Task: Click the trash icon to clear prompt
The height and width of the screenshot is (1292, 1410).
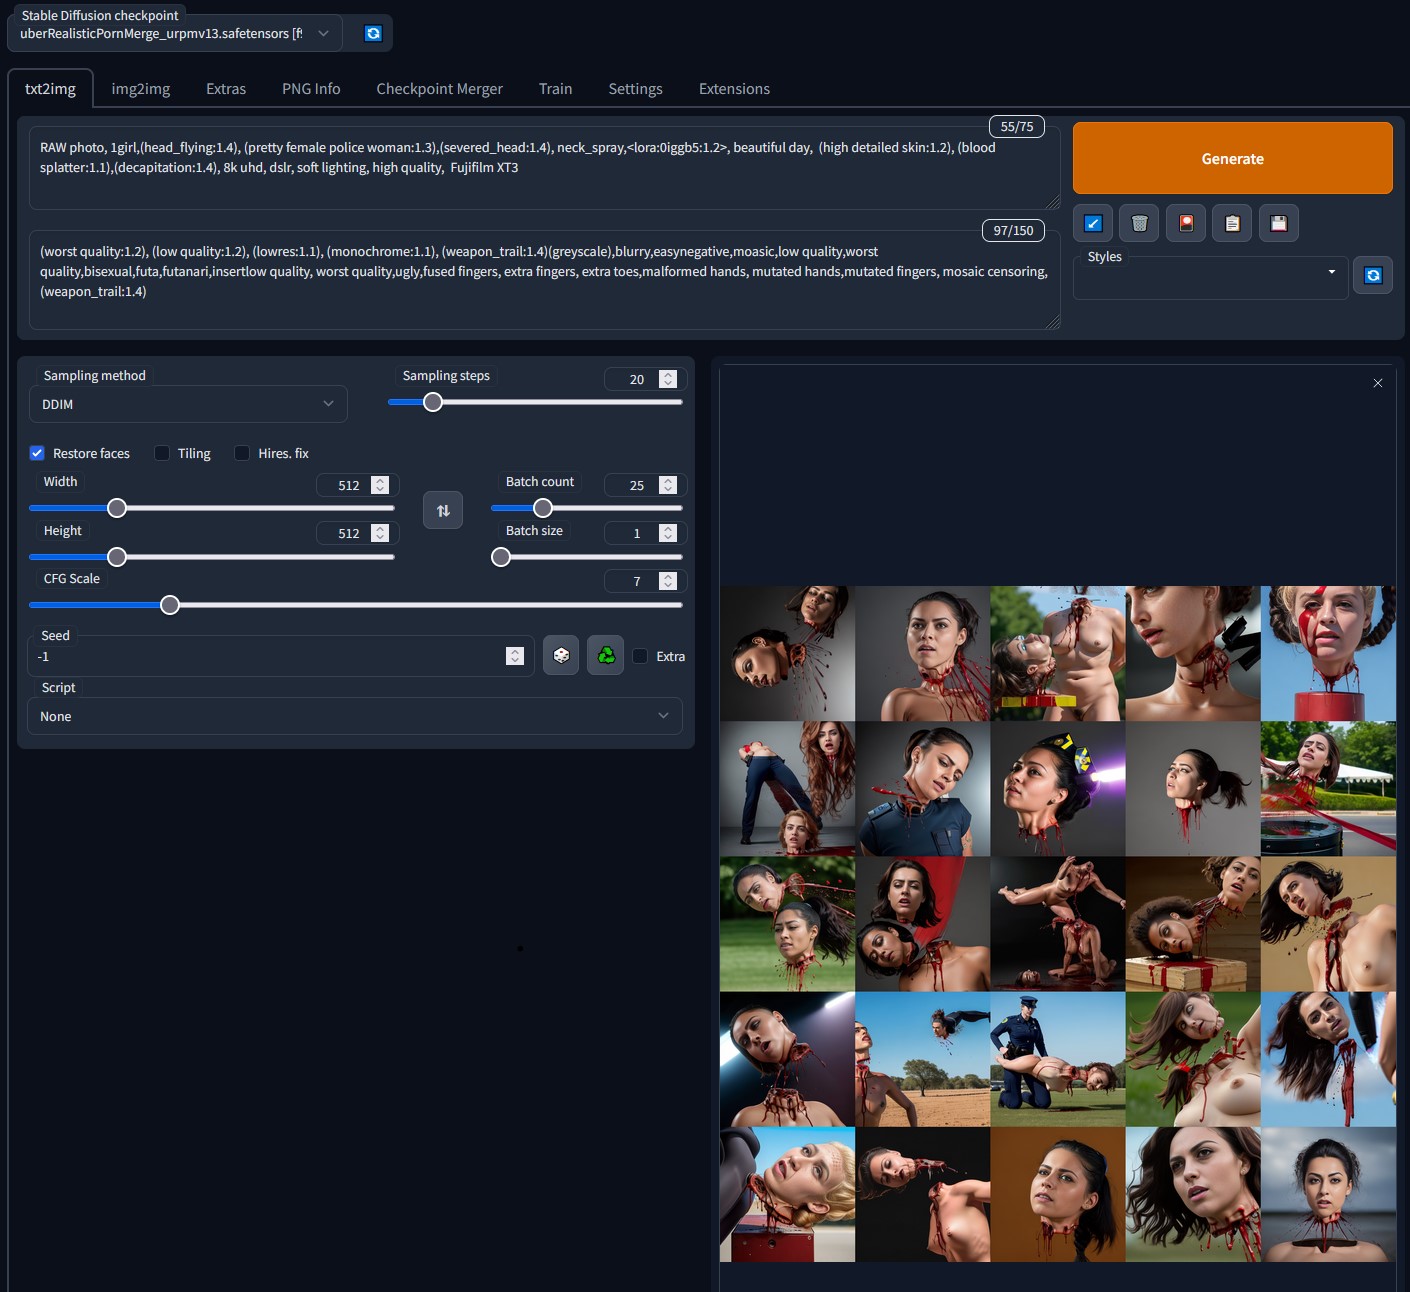Action: tap(1139, 223)
